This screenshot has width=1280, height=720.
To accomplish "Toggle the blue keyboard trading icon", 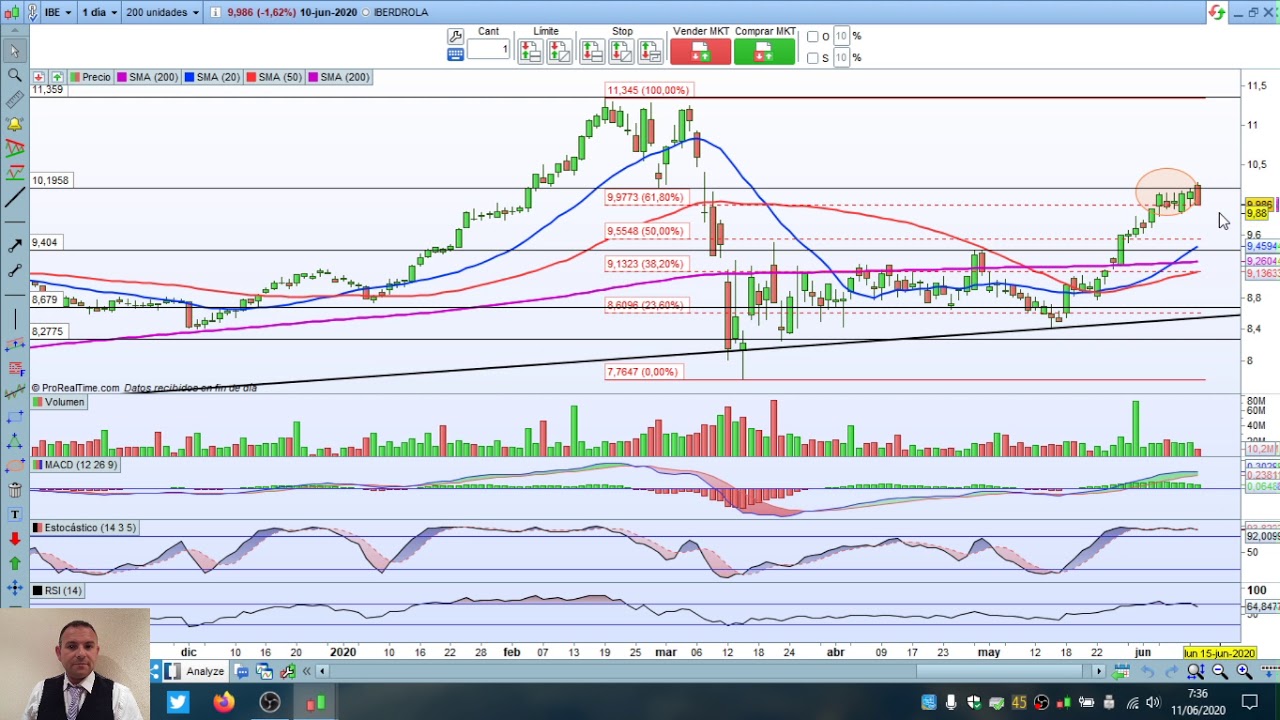I will [455, 54].
